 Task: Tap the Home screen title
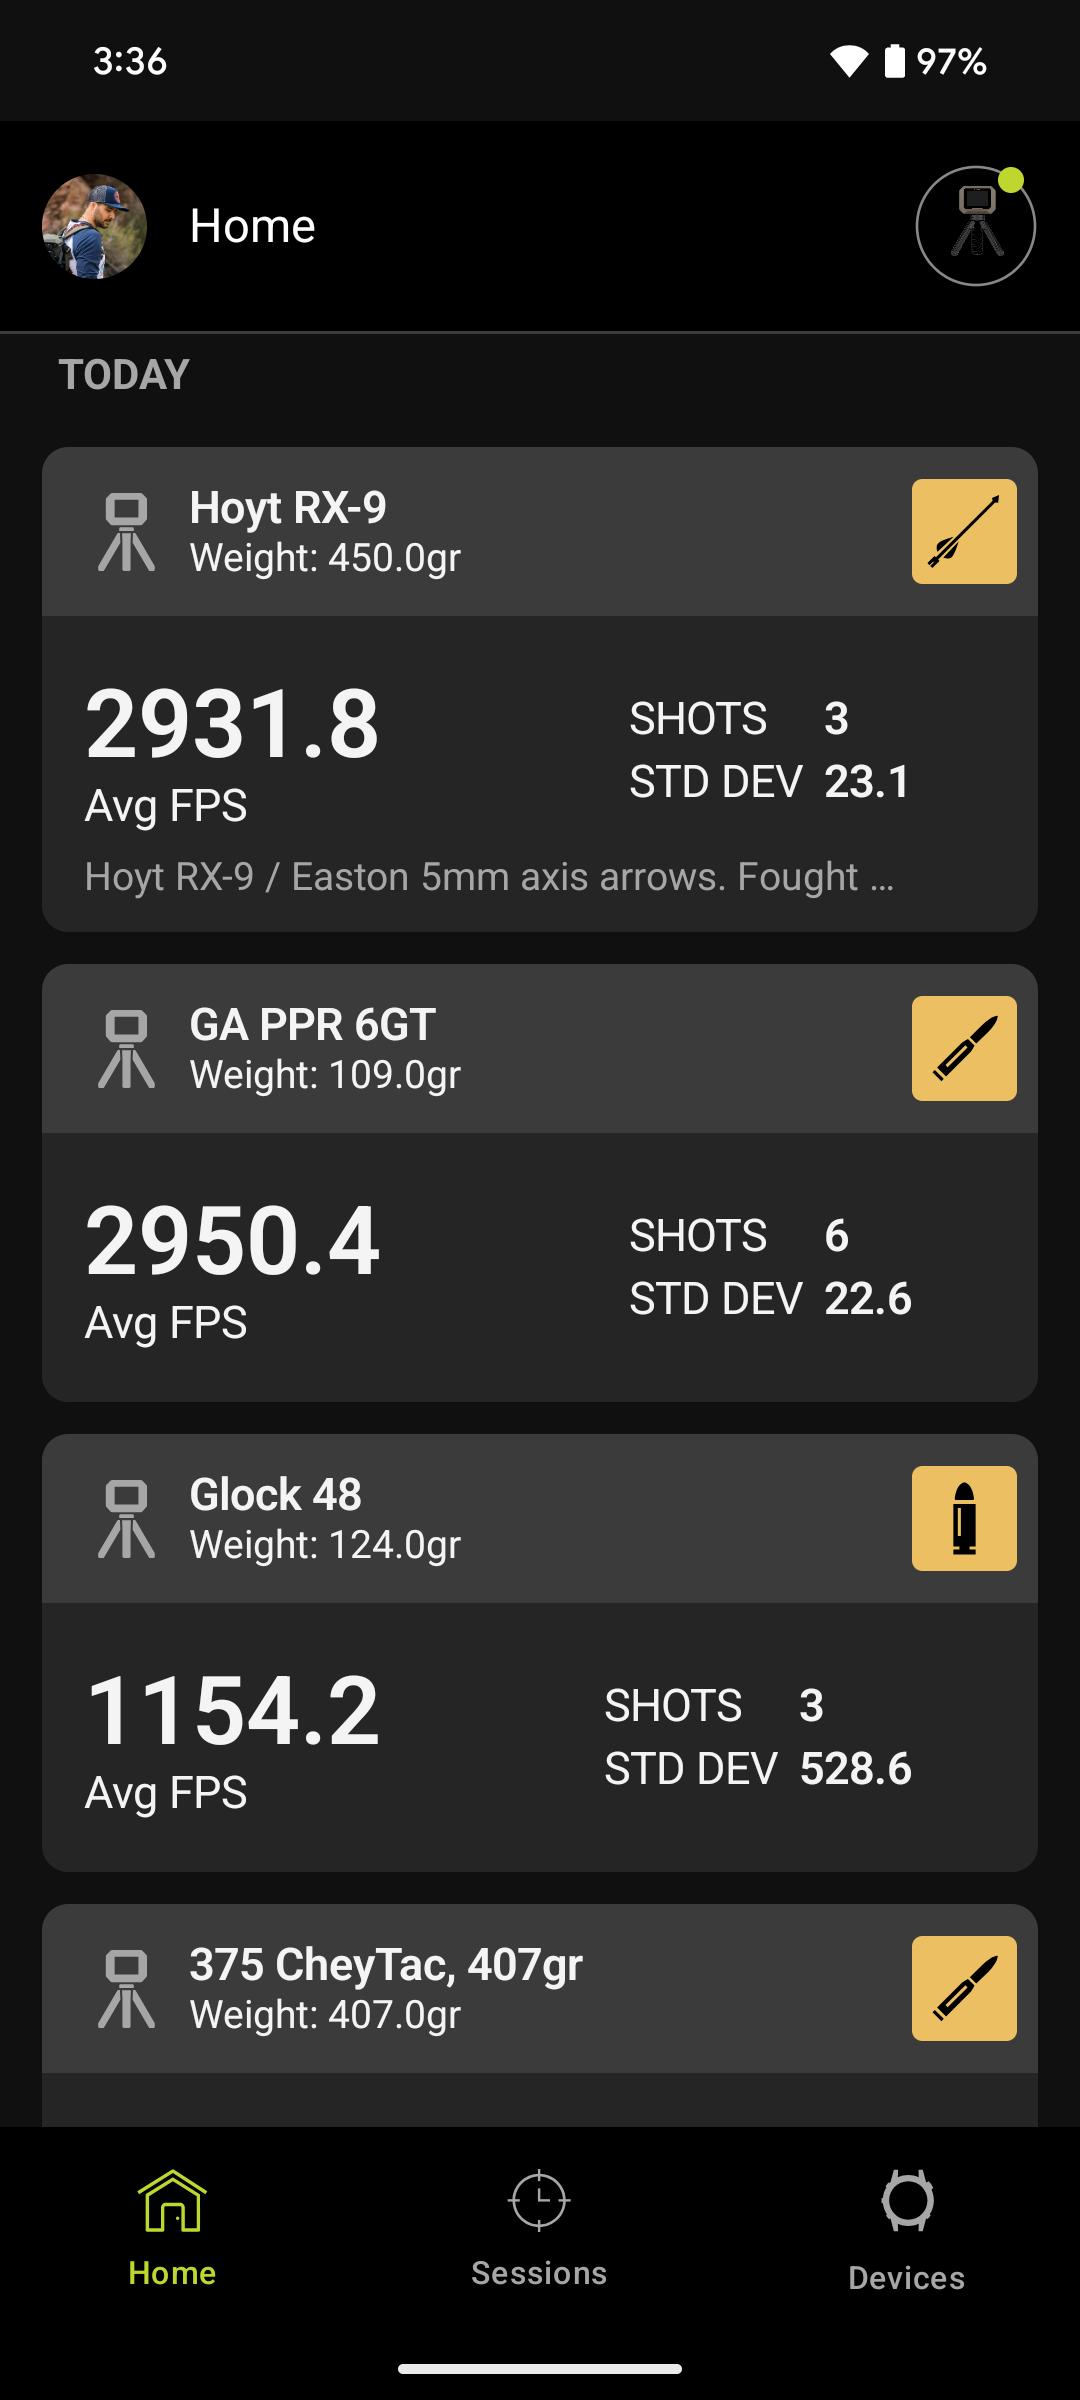[253, 226]
